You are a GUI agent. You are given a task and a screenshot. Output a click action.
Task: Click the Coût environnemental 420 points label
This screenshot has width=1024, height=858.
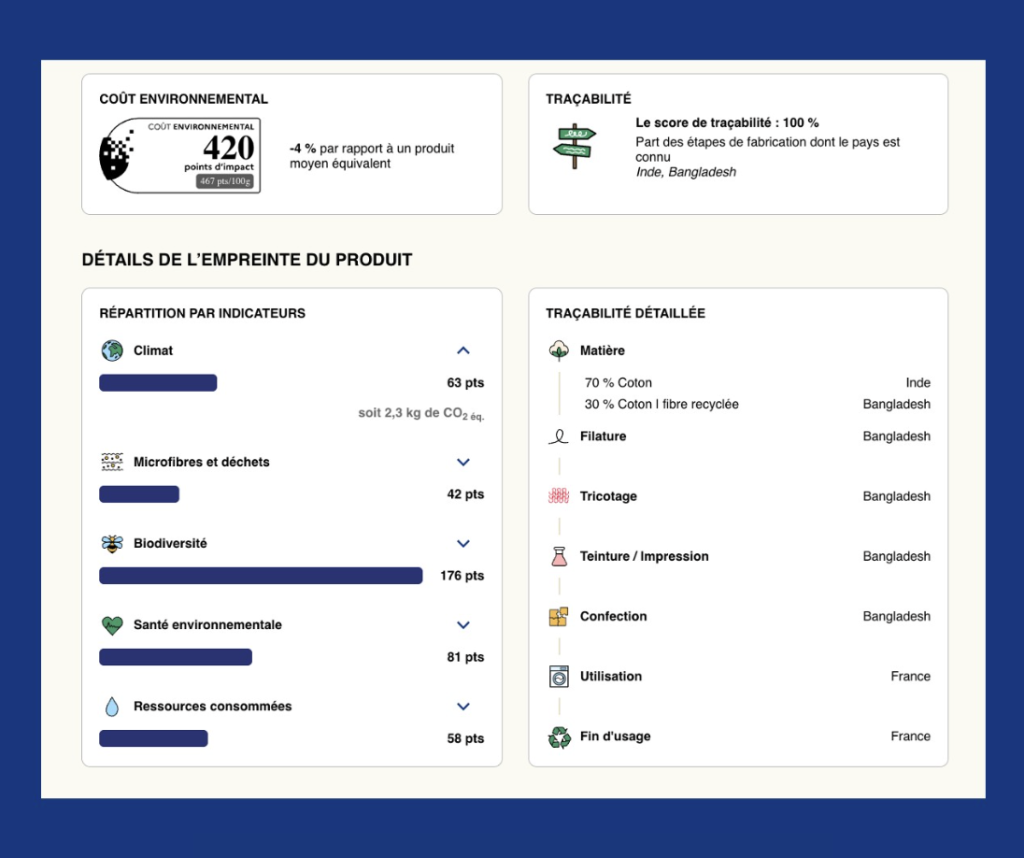click(180, 155)
